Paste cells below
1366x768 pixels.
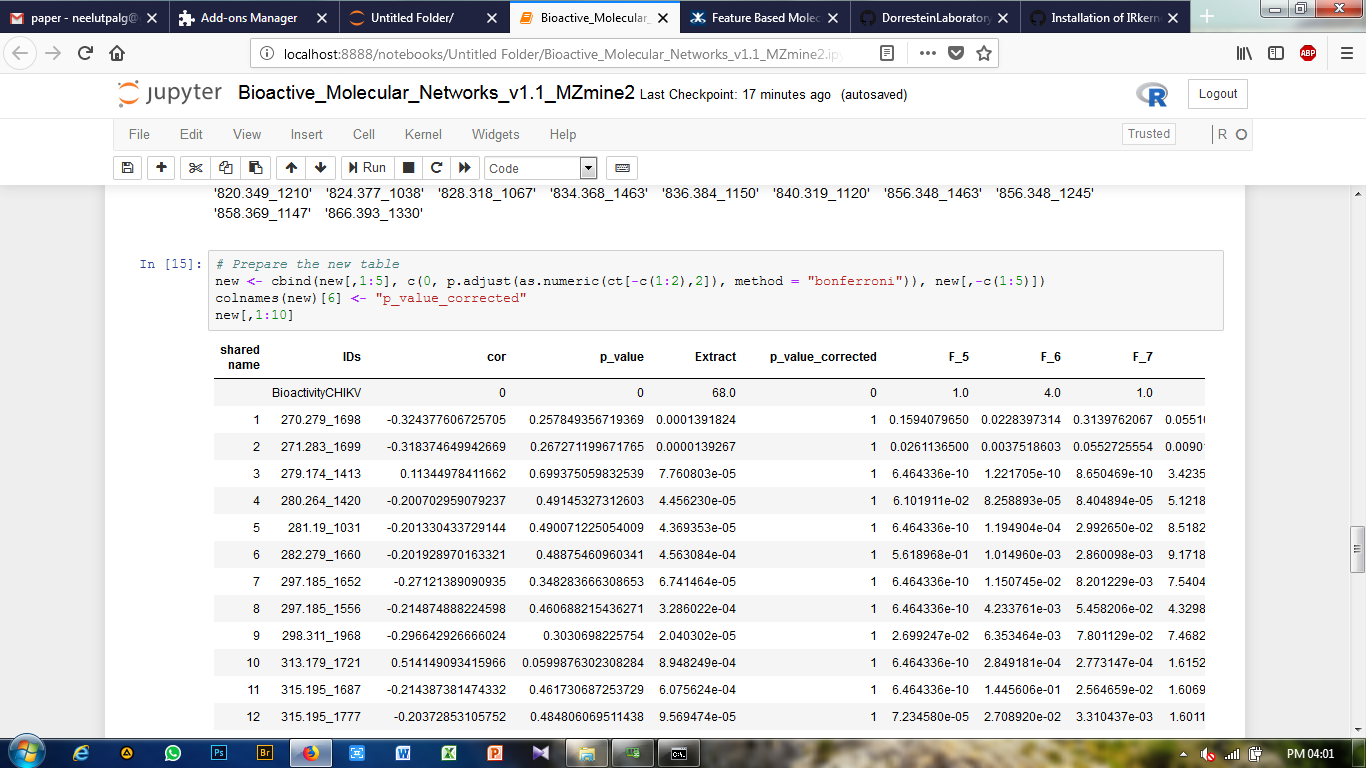tap(253, 167)
